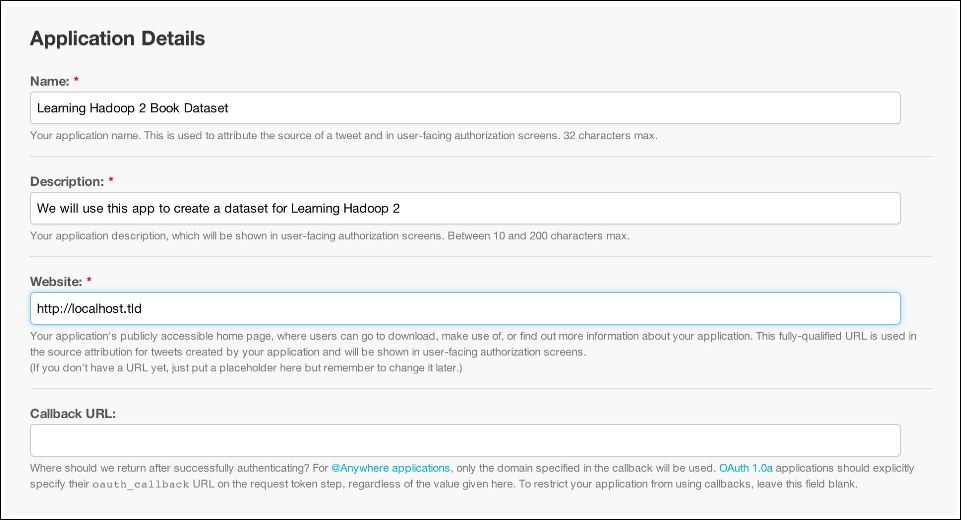Click the 32 characters max help text

(610, 136)
